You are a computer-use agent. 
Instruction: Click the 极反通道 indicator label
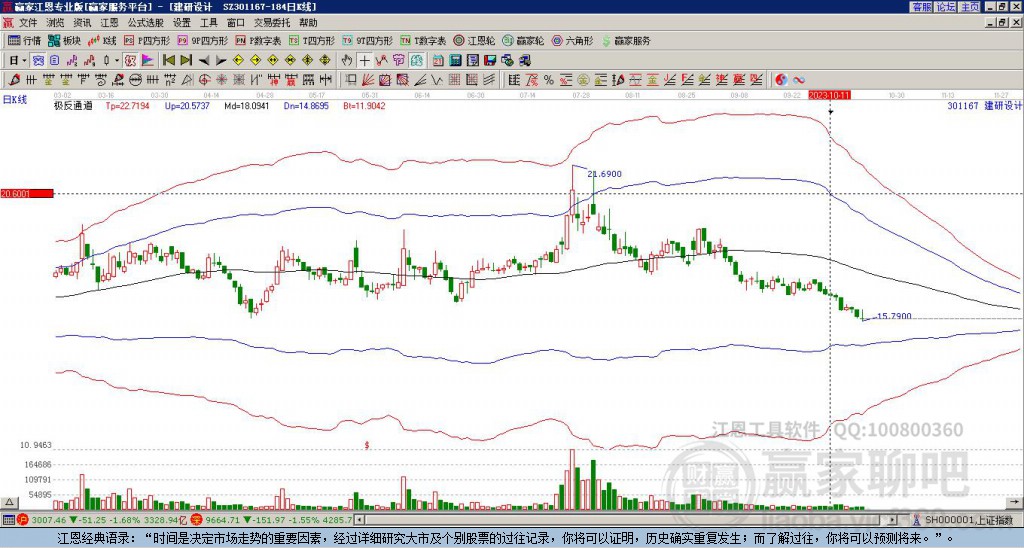click(x=73, y=105)
